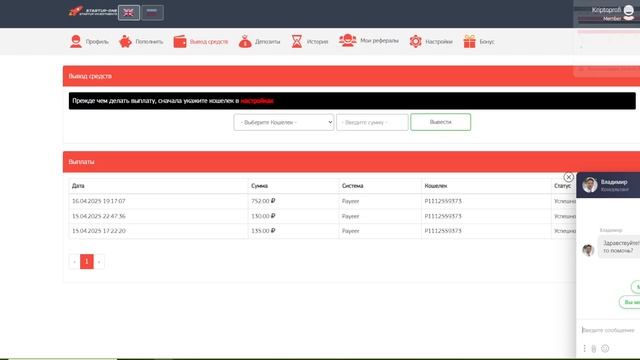Click the piggy bank Пополнить icon
640x360 pixels.
pos(125,41)
